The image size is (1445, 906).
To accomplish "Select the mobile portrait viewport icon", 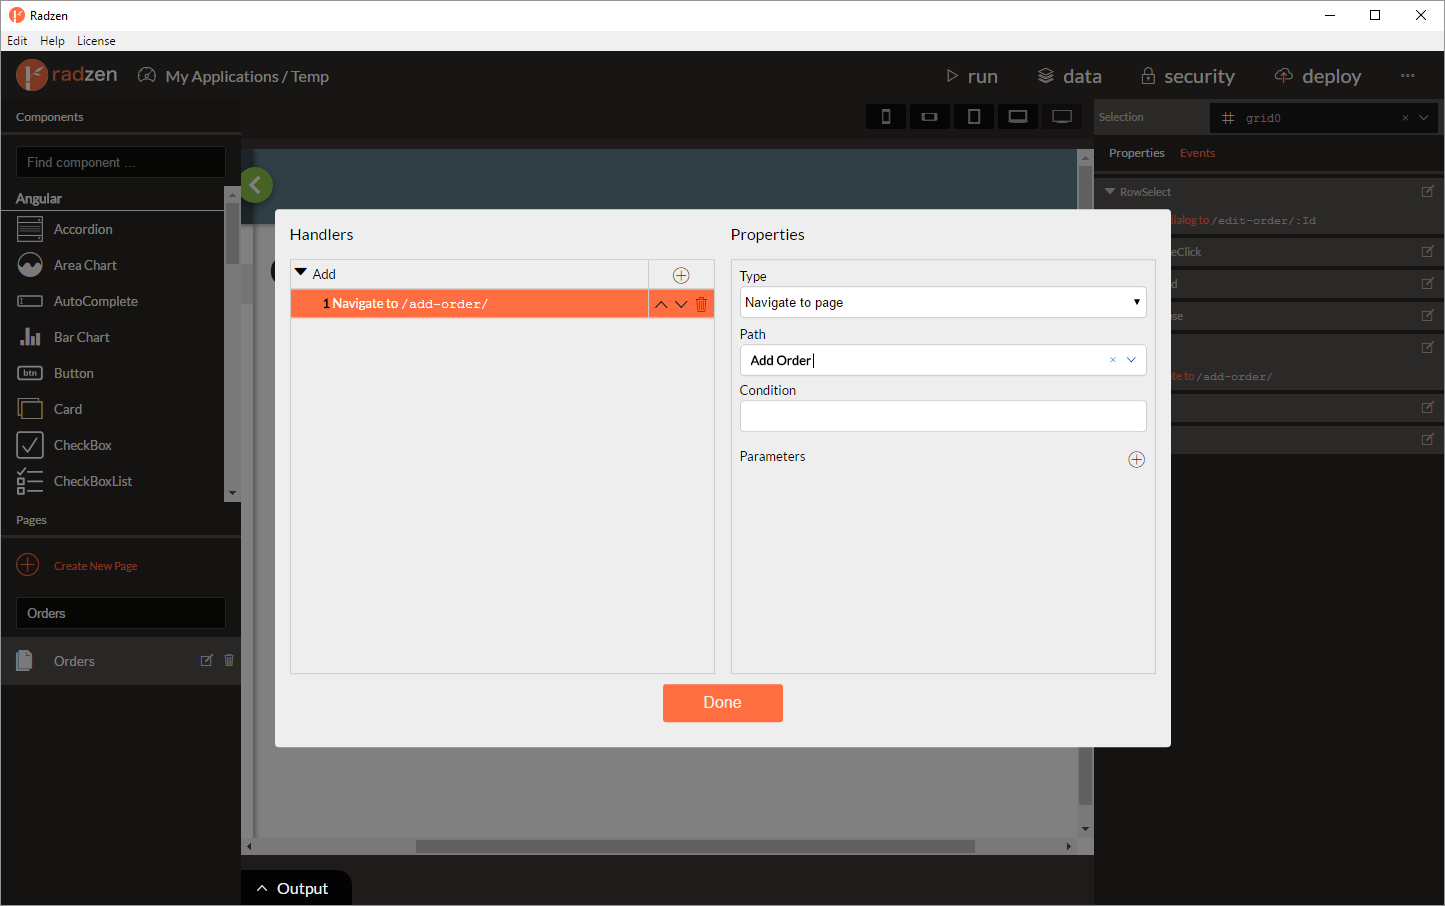I will point(886,117).
